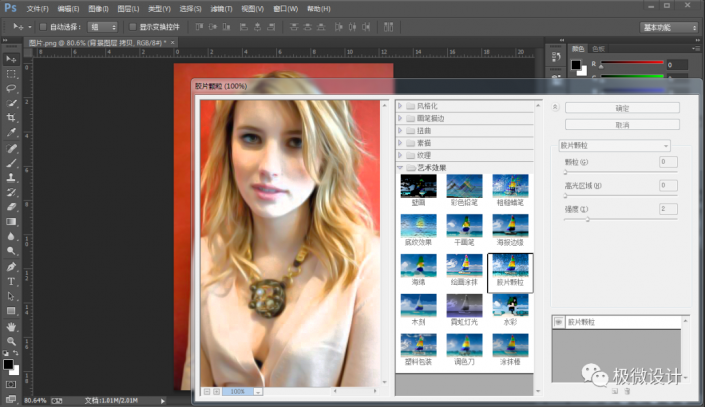Select the Rectangular Marquee tool
This screenshot has height=407, width=705.
(11, 73)
